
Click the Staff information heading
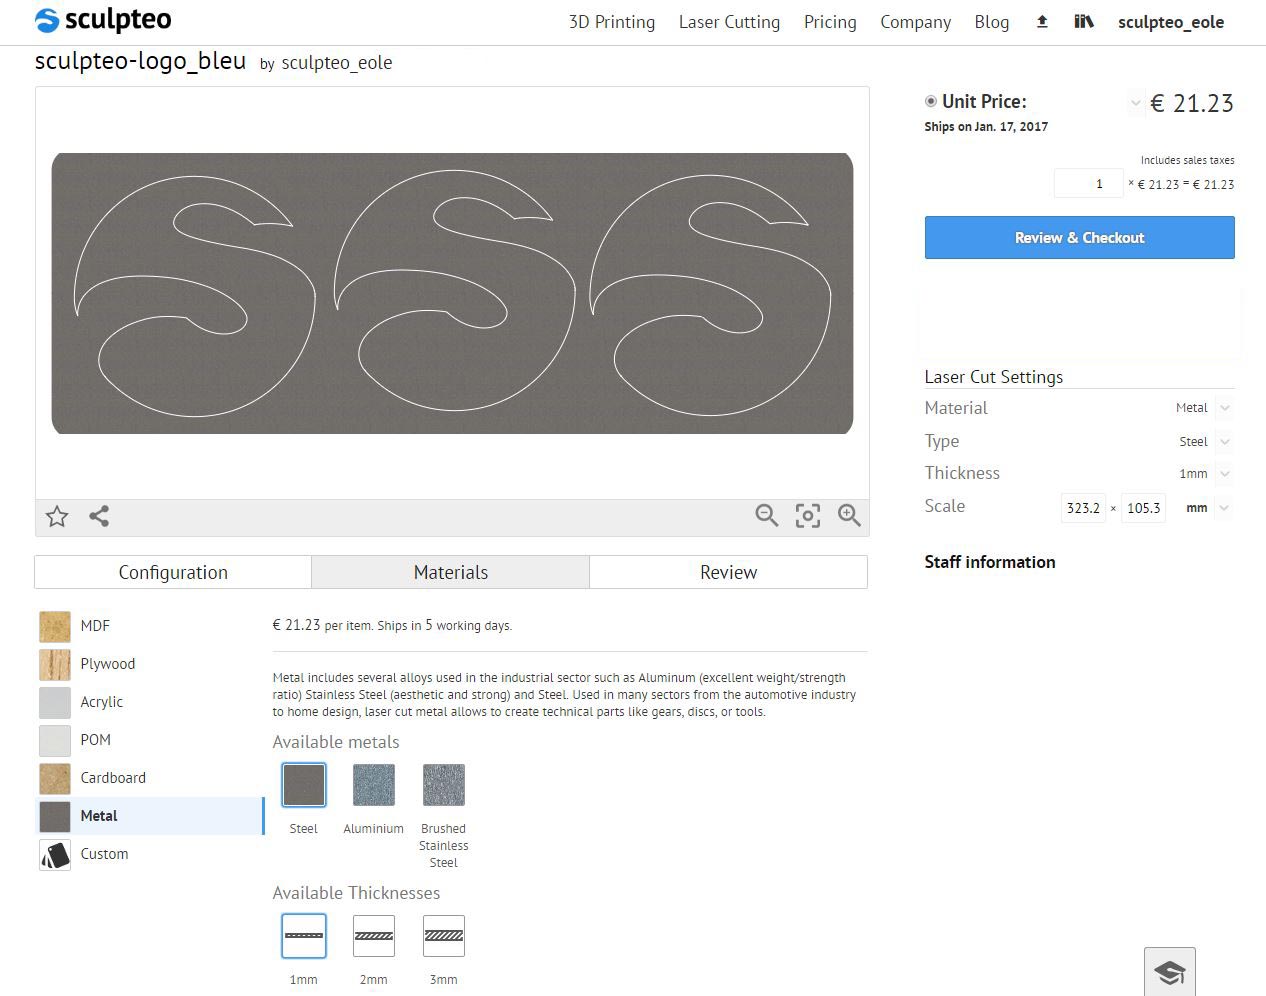click(x=990, y=562)
